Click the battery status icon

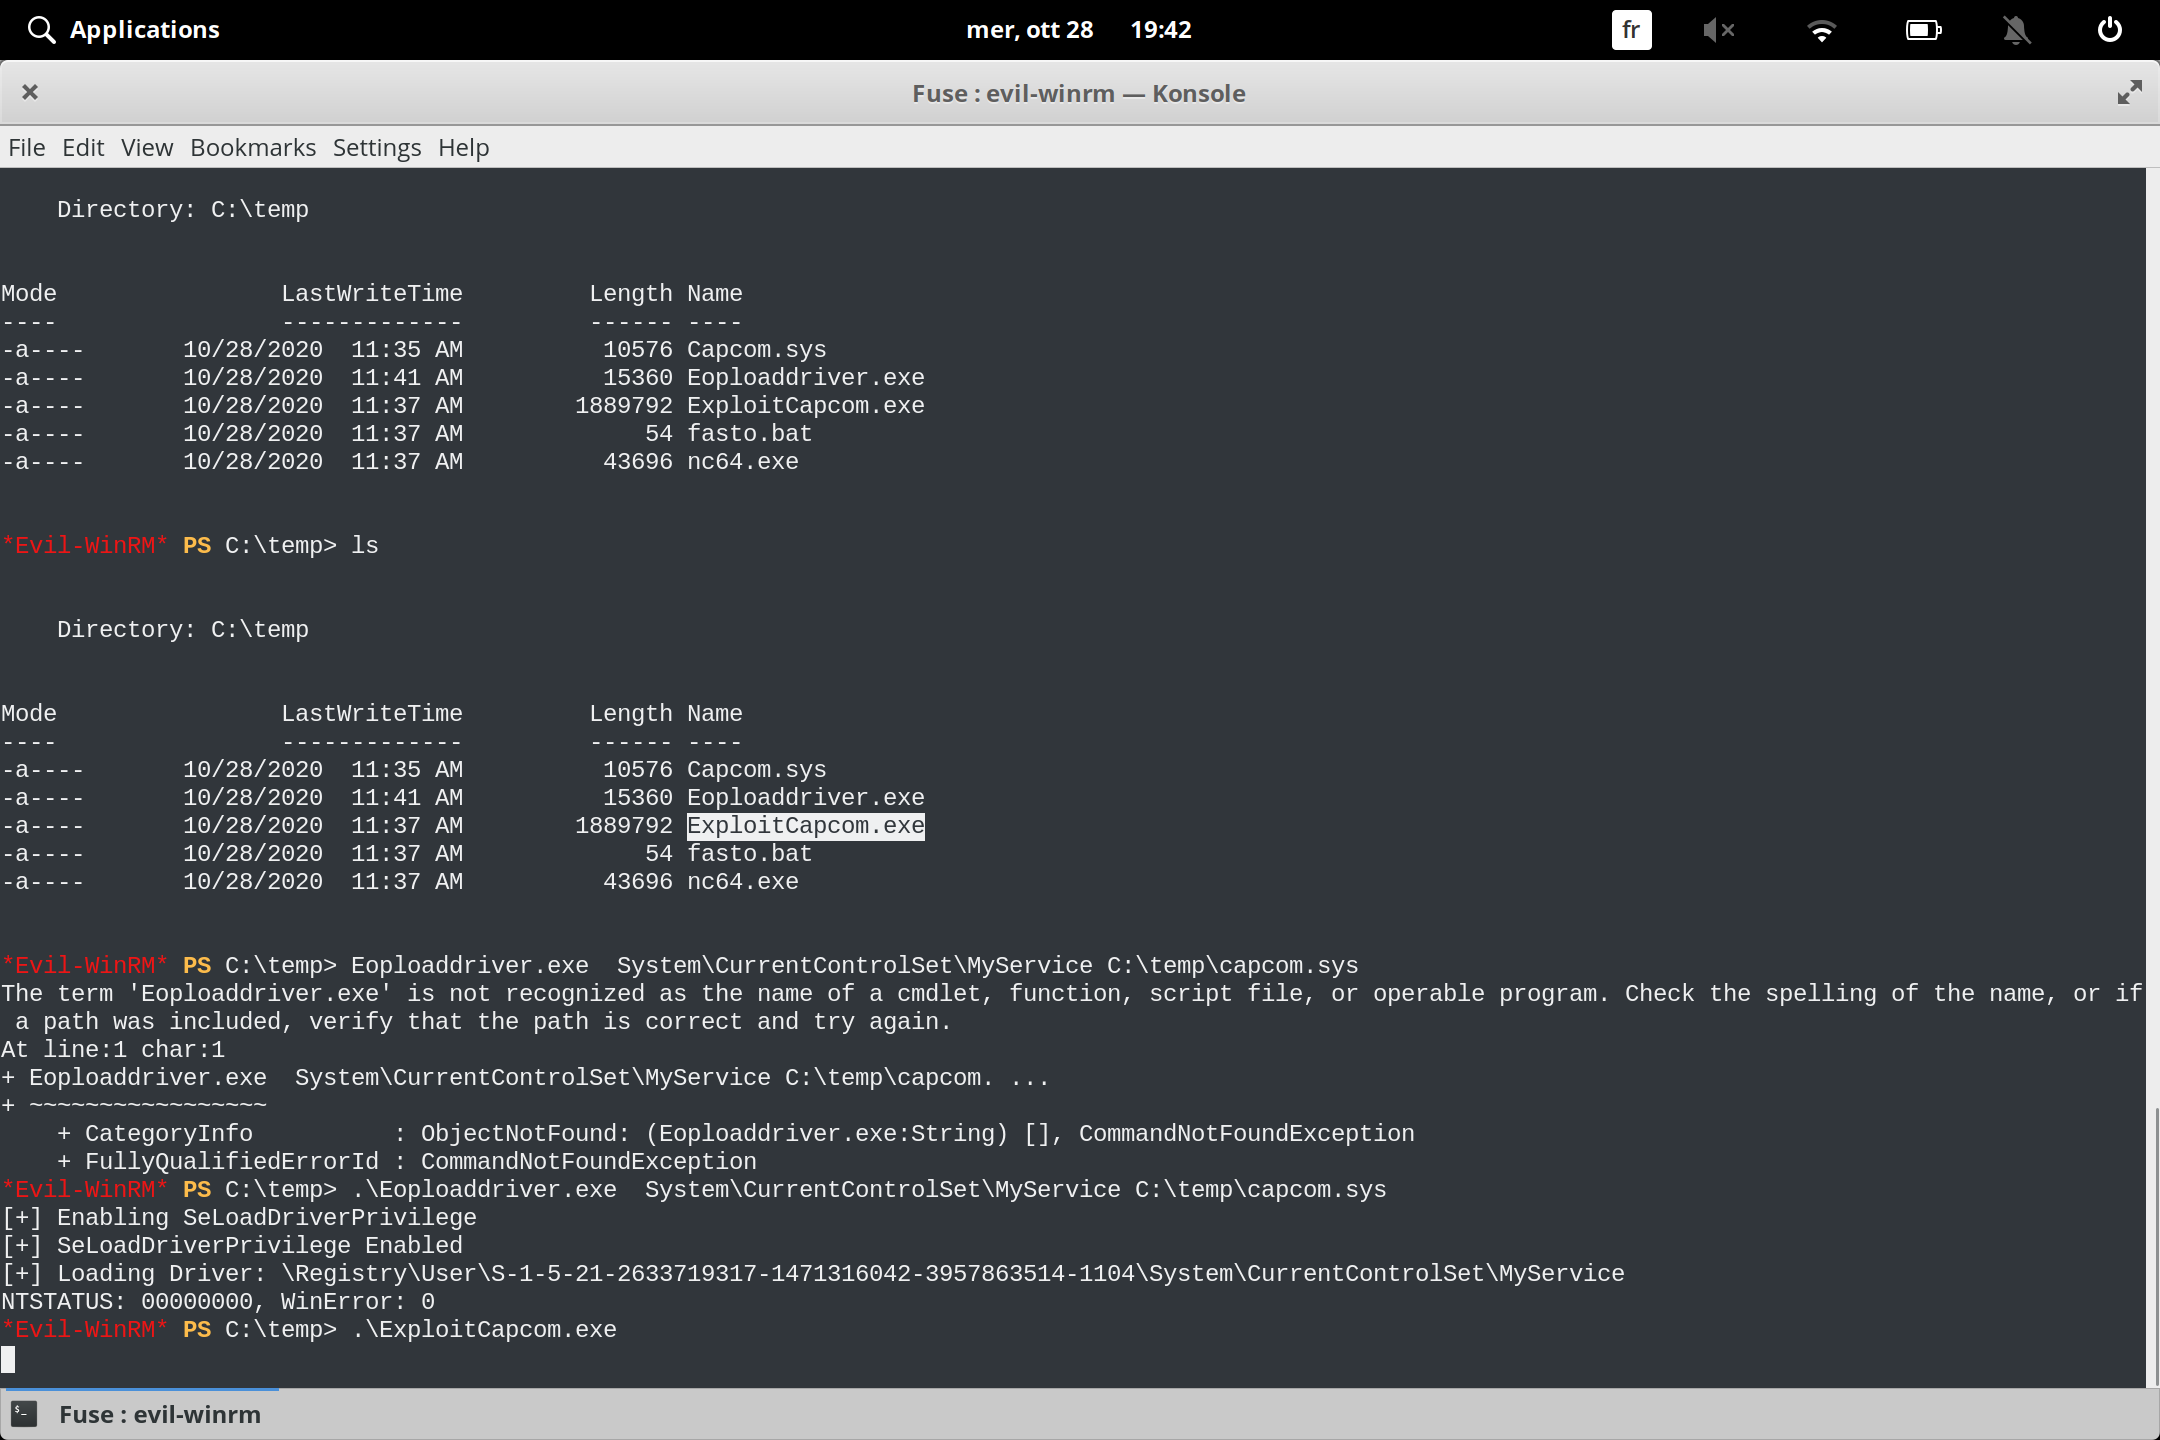[1922, 29]
